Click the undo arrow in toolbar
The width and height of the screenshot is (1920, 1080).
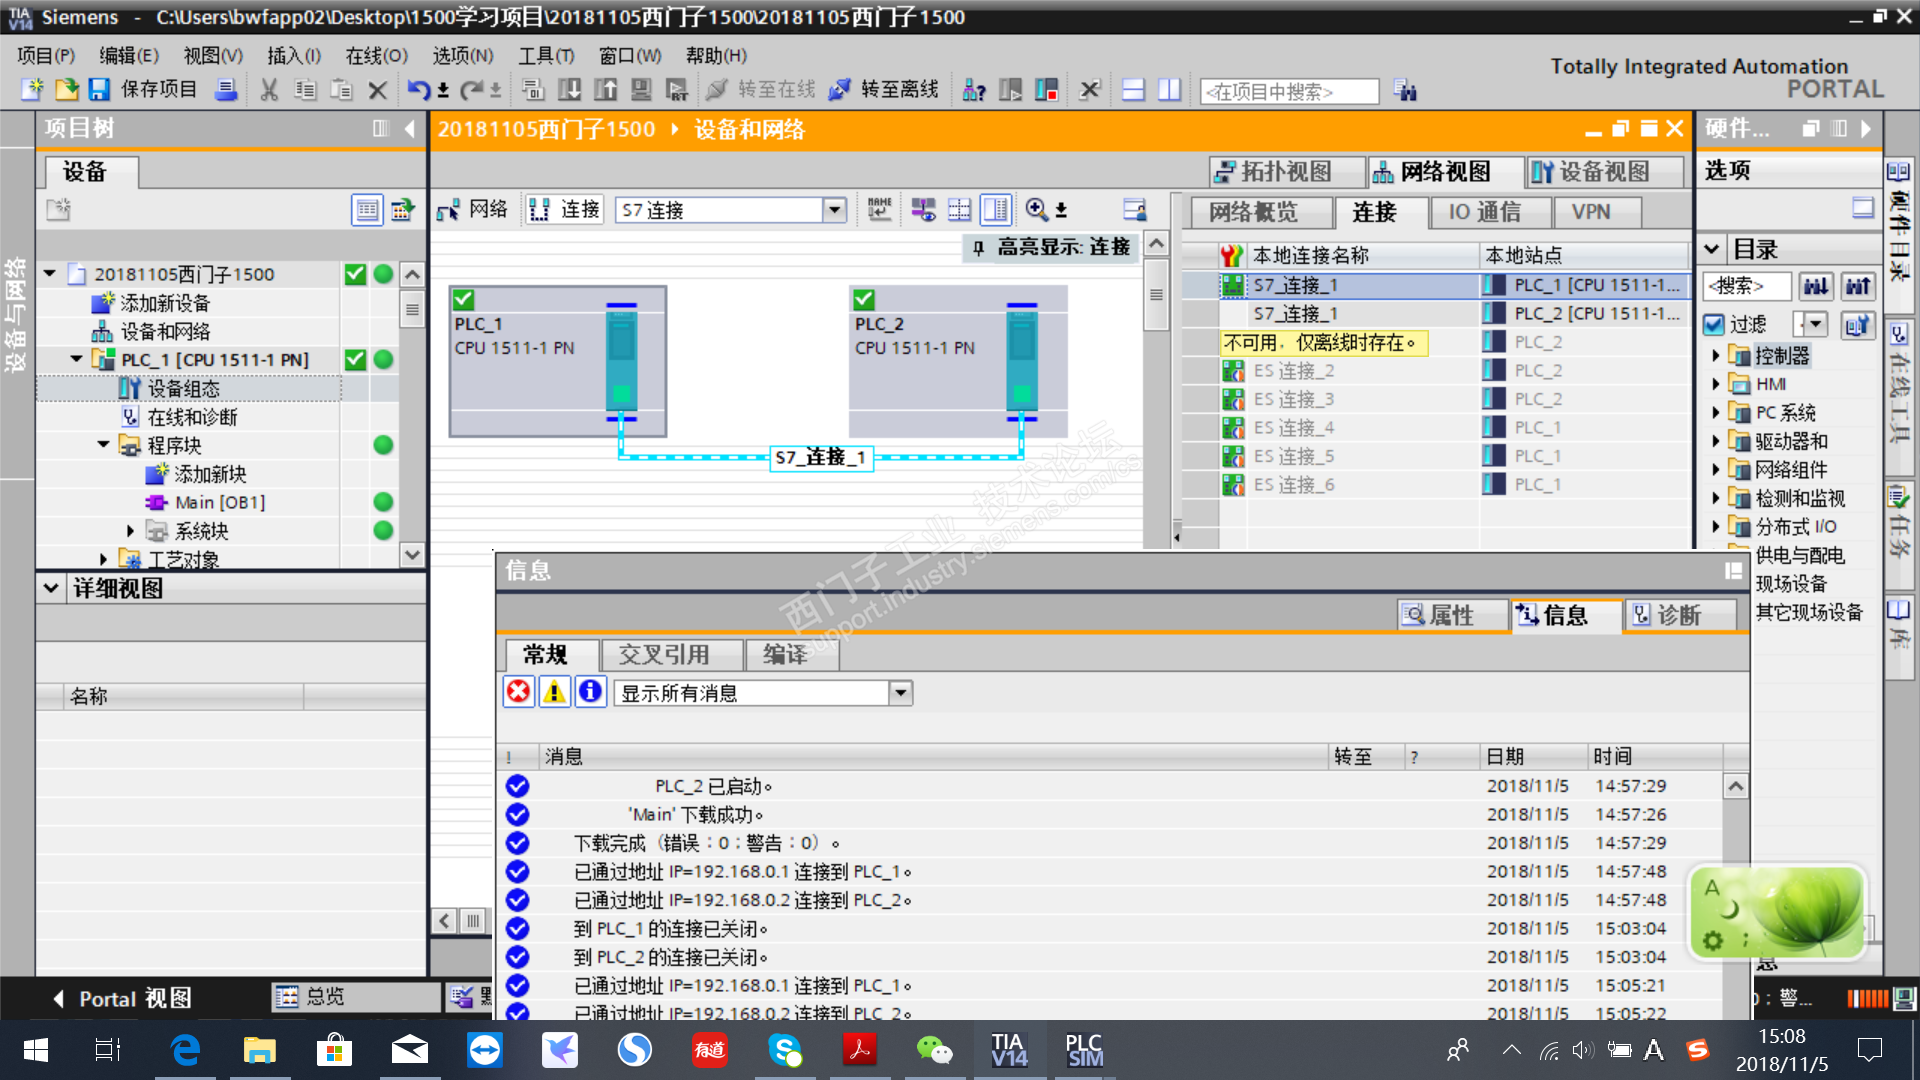click(417, 90)
